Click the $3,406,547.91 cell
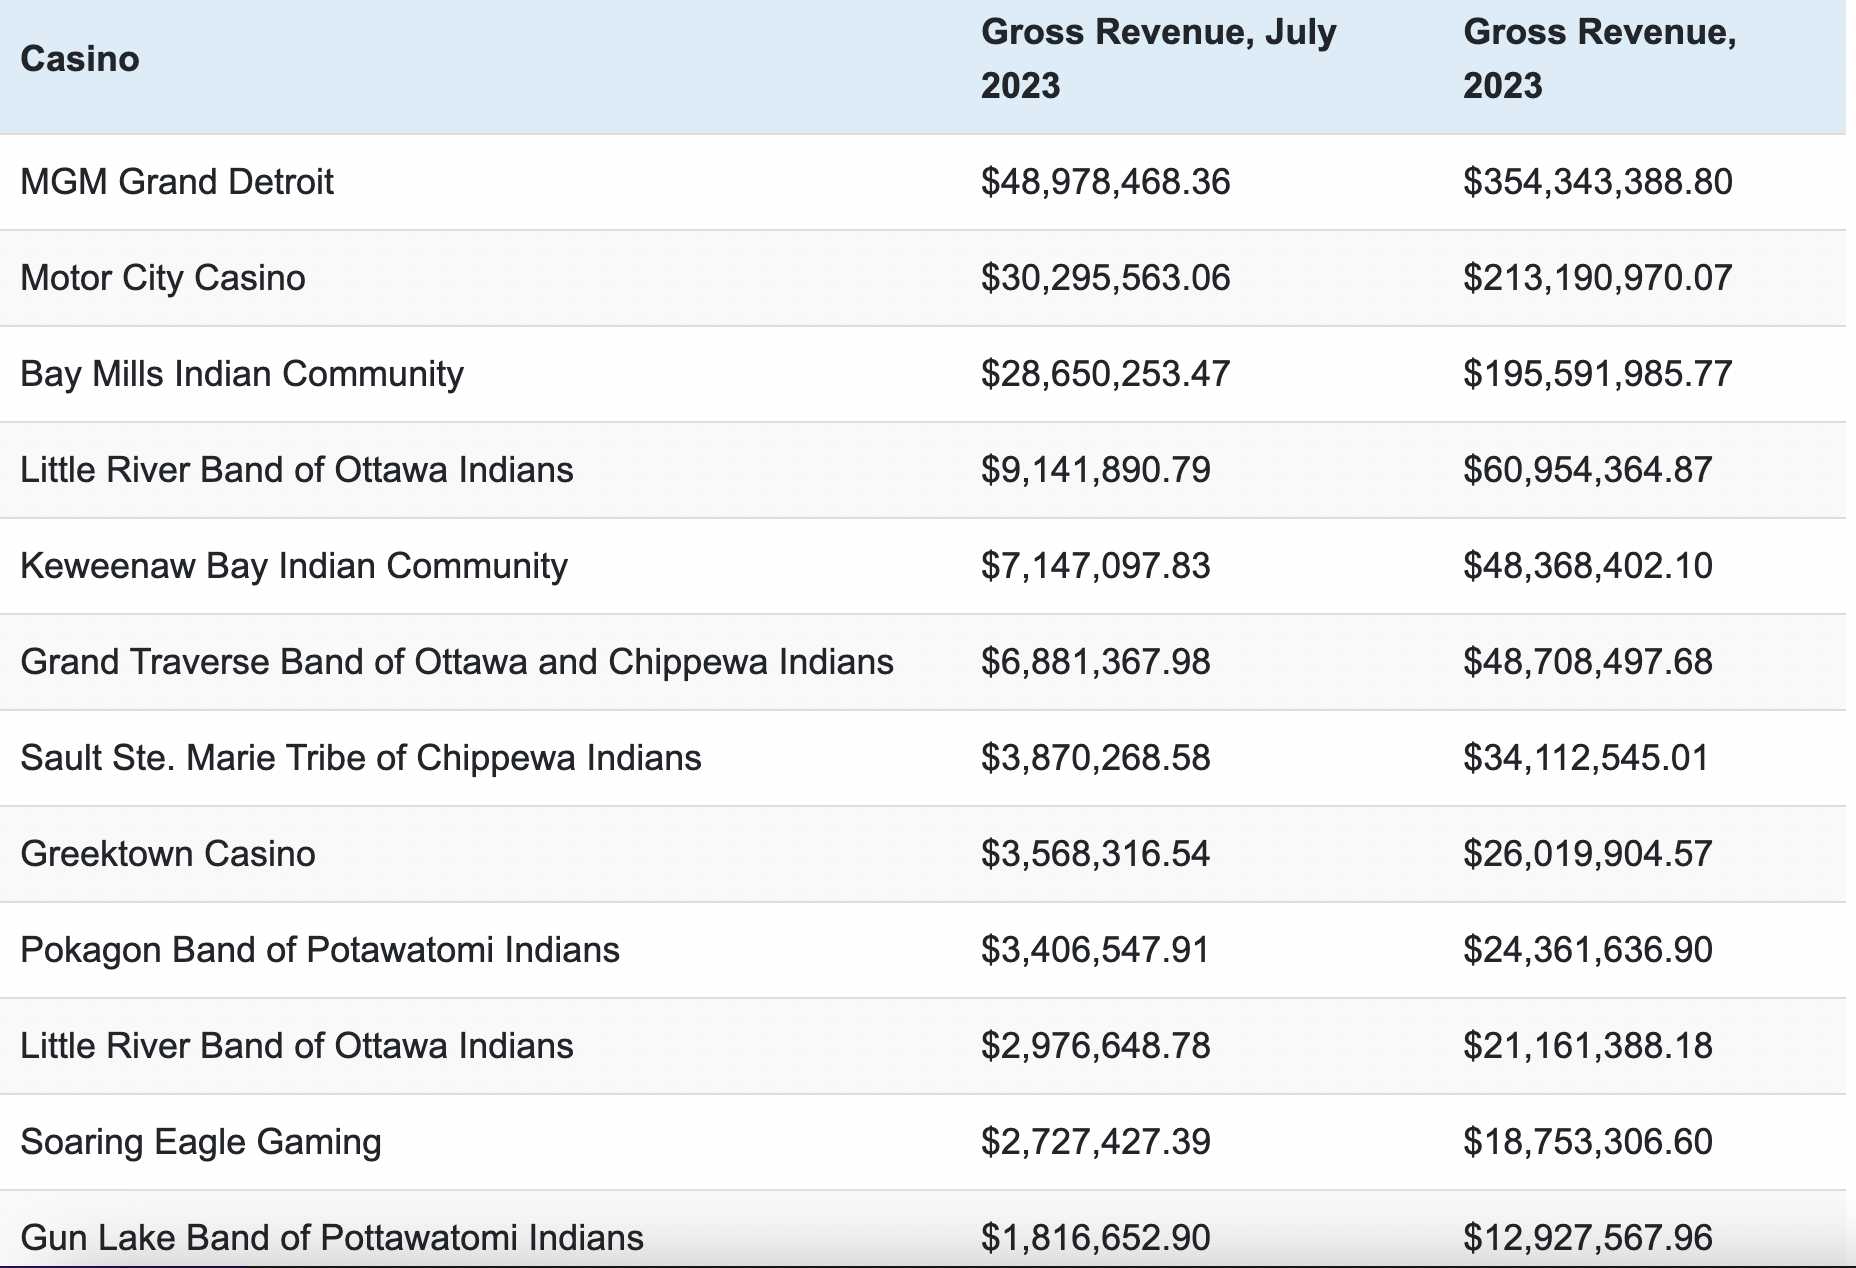The image size is (1856, 1268). click(x=1096, y=950)
